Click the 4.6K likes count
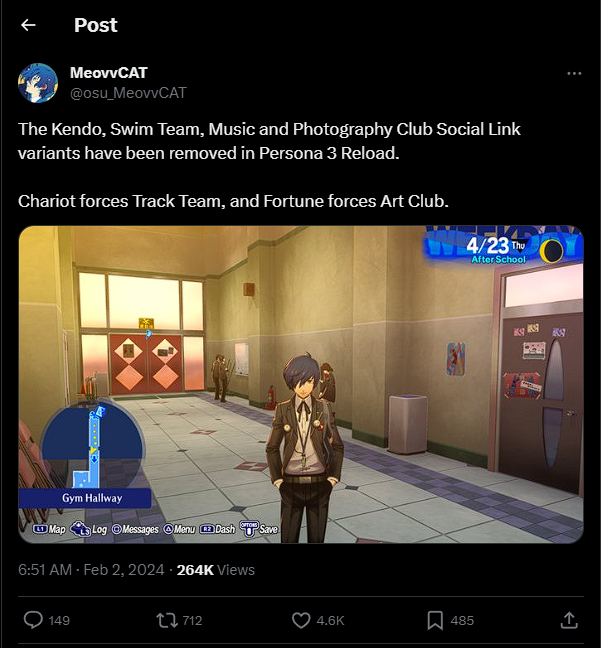 click(x=330, y=620)
